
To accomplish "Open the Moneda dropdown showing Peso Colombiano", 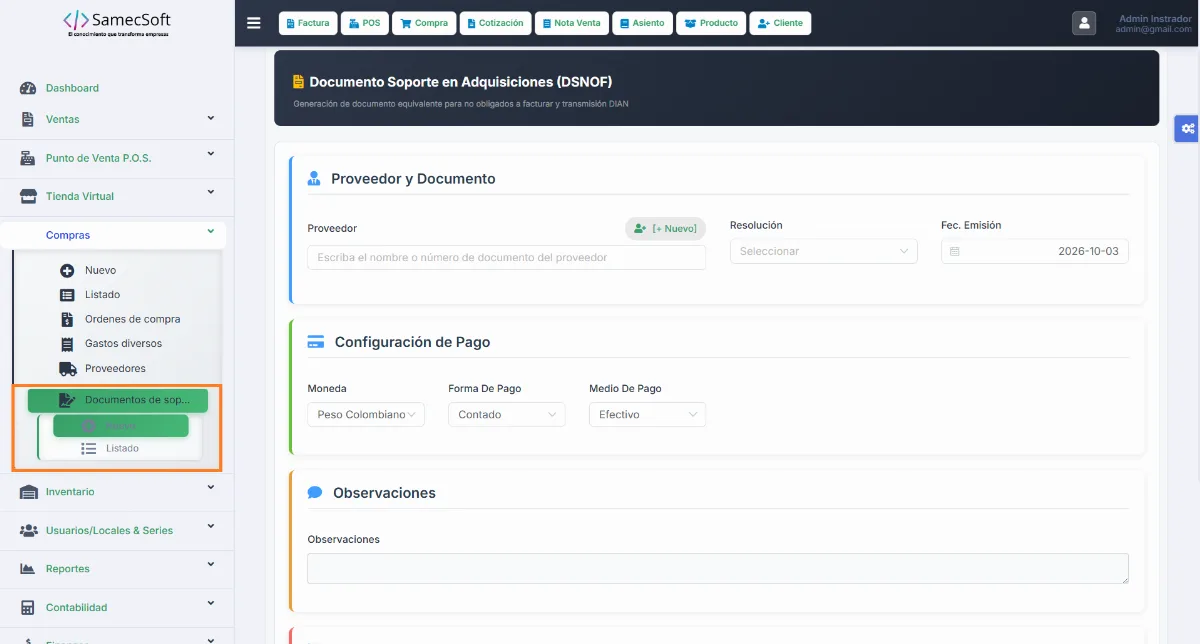I will tap(366, 414).
